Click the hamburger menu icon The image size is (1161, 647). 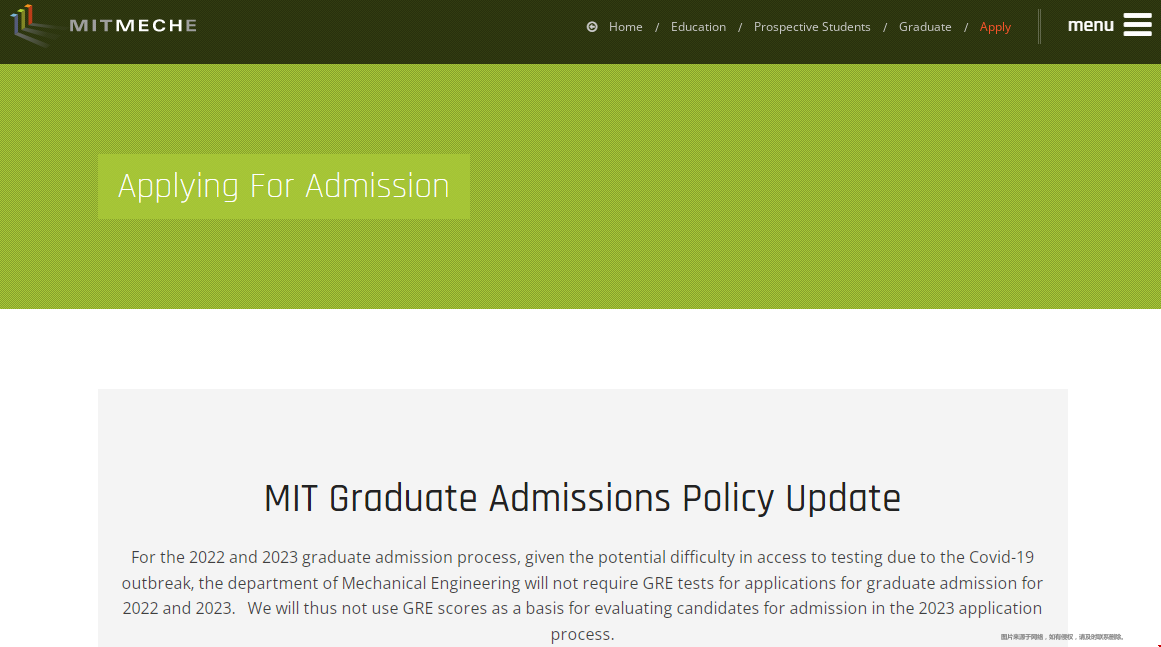(1137, 24)
